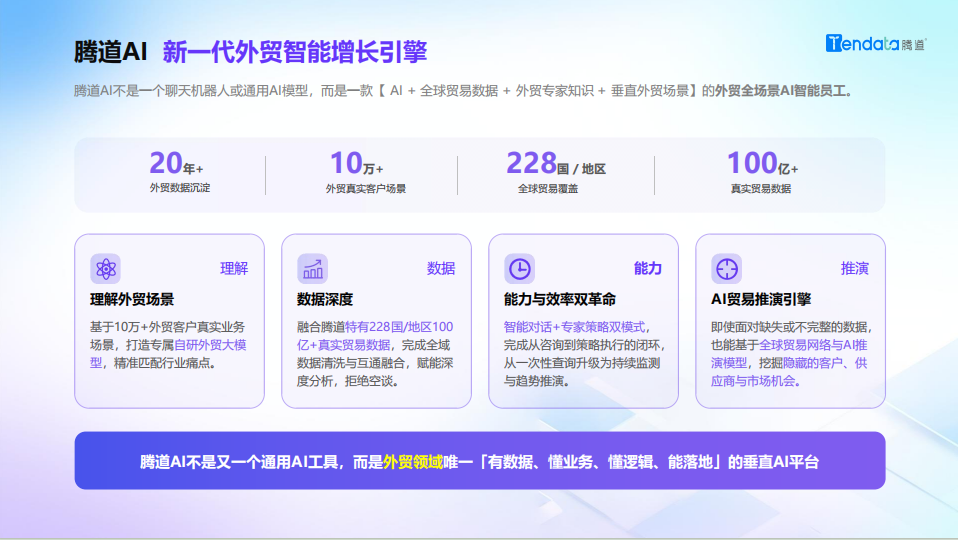Click the 腾道AI title text

point(111,52)
